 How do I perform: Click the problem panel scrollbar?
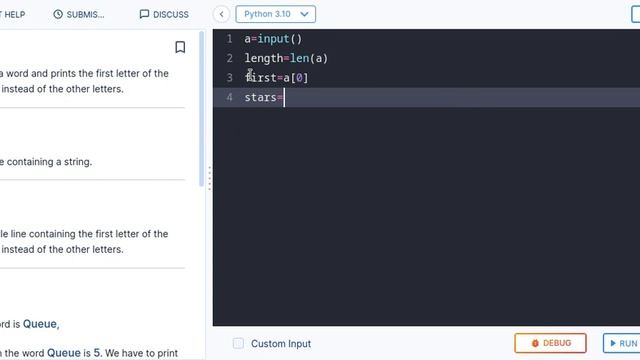(201, 109)
